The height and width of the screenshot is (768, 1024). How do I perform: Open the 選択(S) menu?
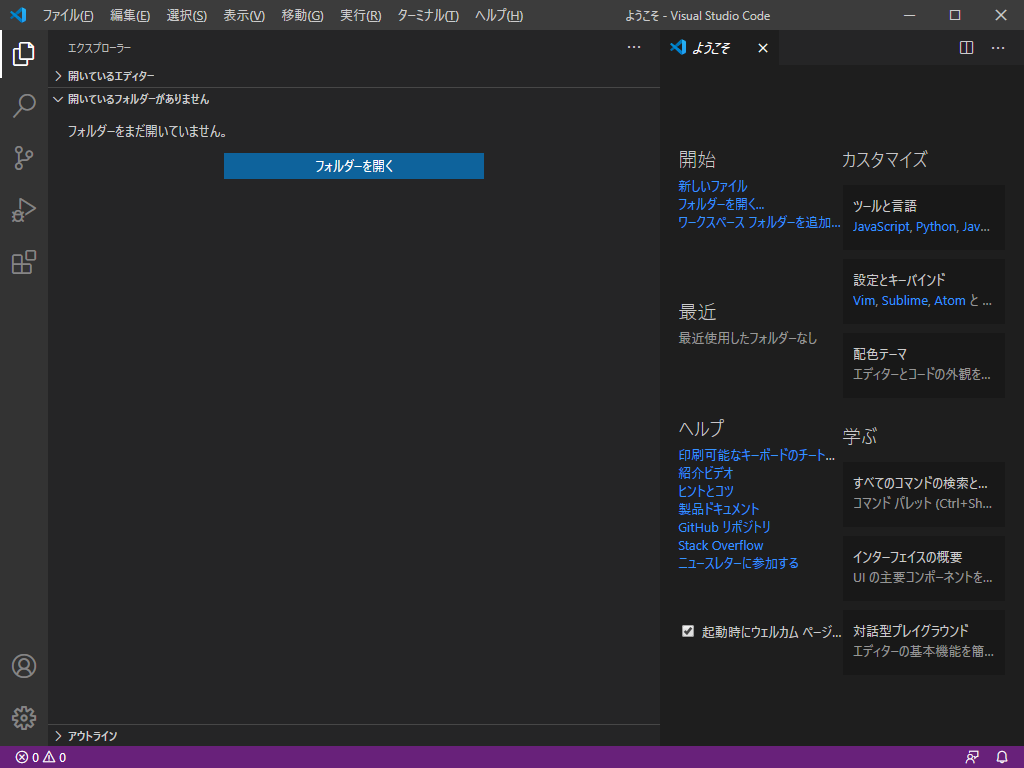(187, 15)
